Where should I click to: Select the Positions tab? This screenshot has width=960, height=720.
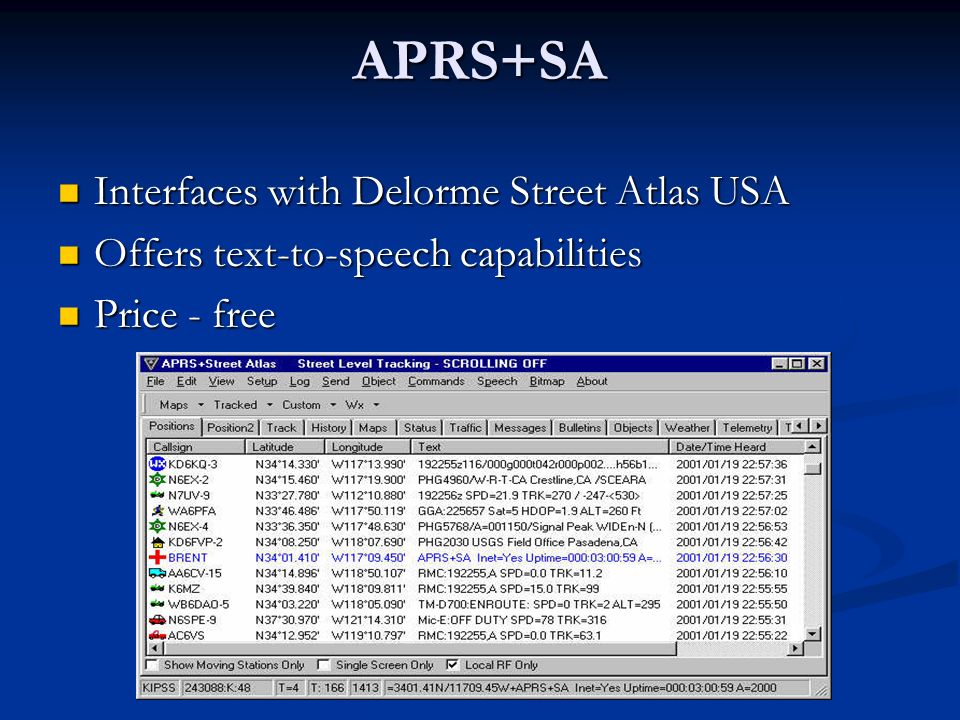172,426
